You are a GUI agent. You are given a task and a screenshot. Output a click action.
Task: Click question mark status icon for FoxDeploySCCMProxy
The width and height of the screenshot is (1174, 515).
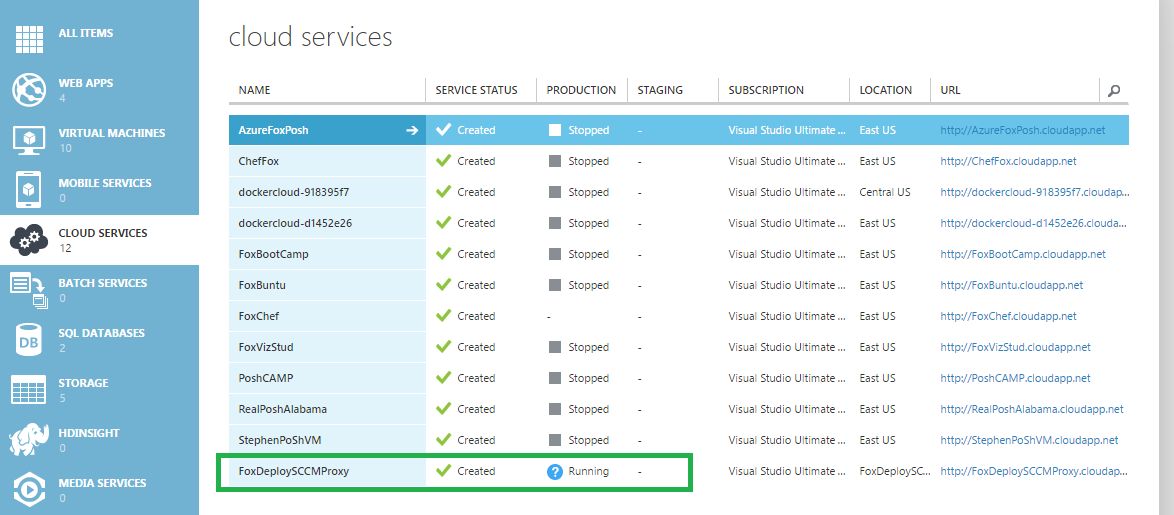tap(555, 472)
